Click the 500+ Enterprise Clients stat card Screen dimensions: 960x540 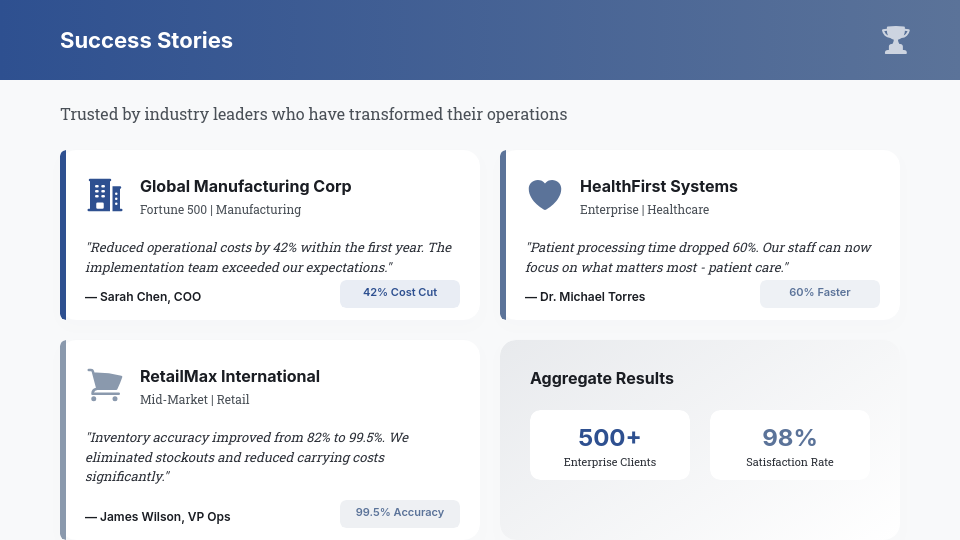(x=610, y=445)
